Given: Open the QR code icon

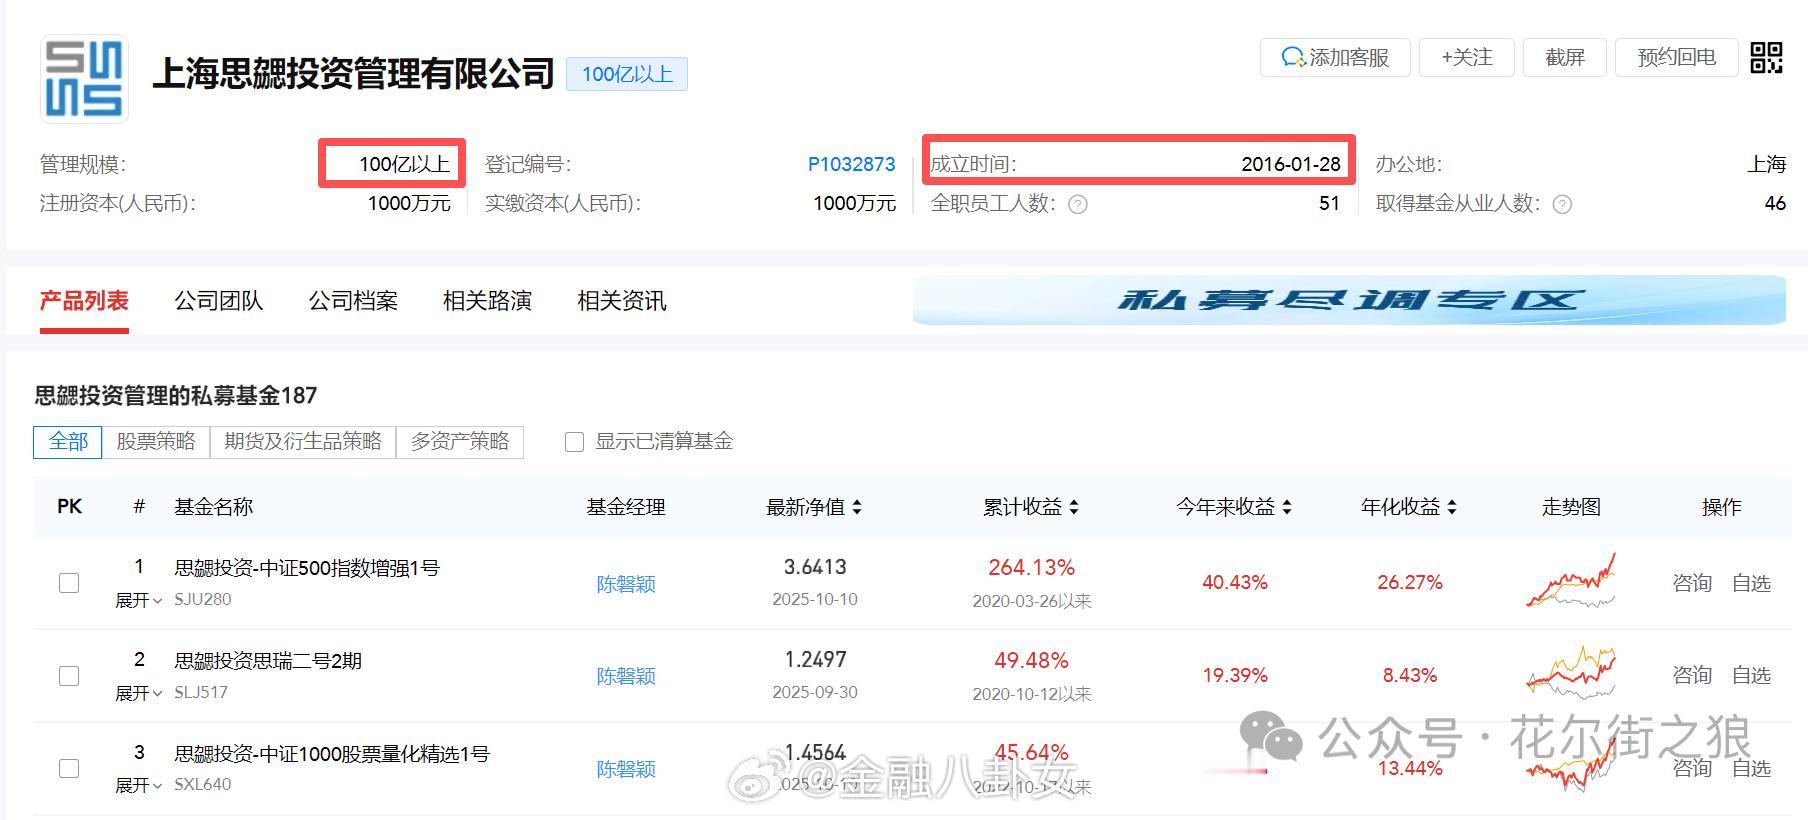Looking at the screenshot, I should [1766, 57].
